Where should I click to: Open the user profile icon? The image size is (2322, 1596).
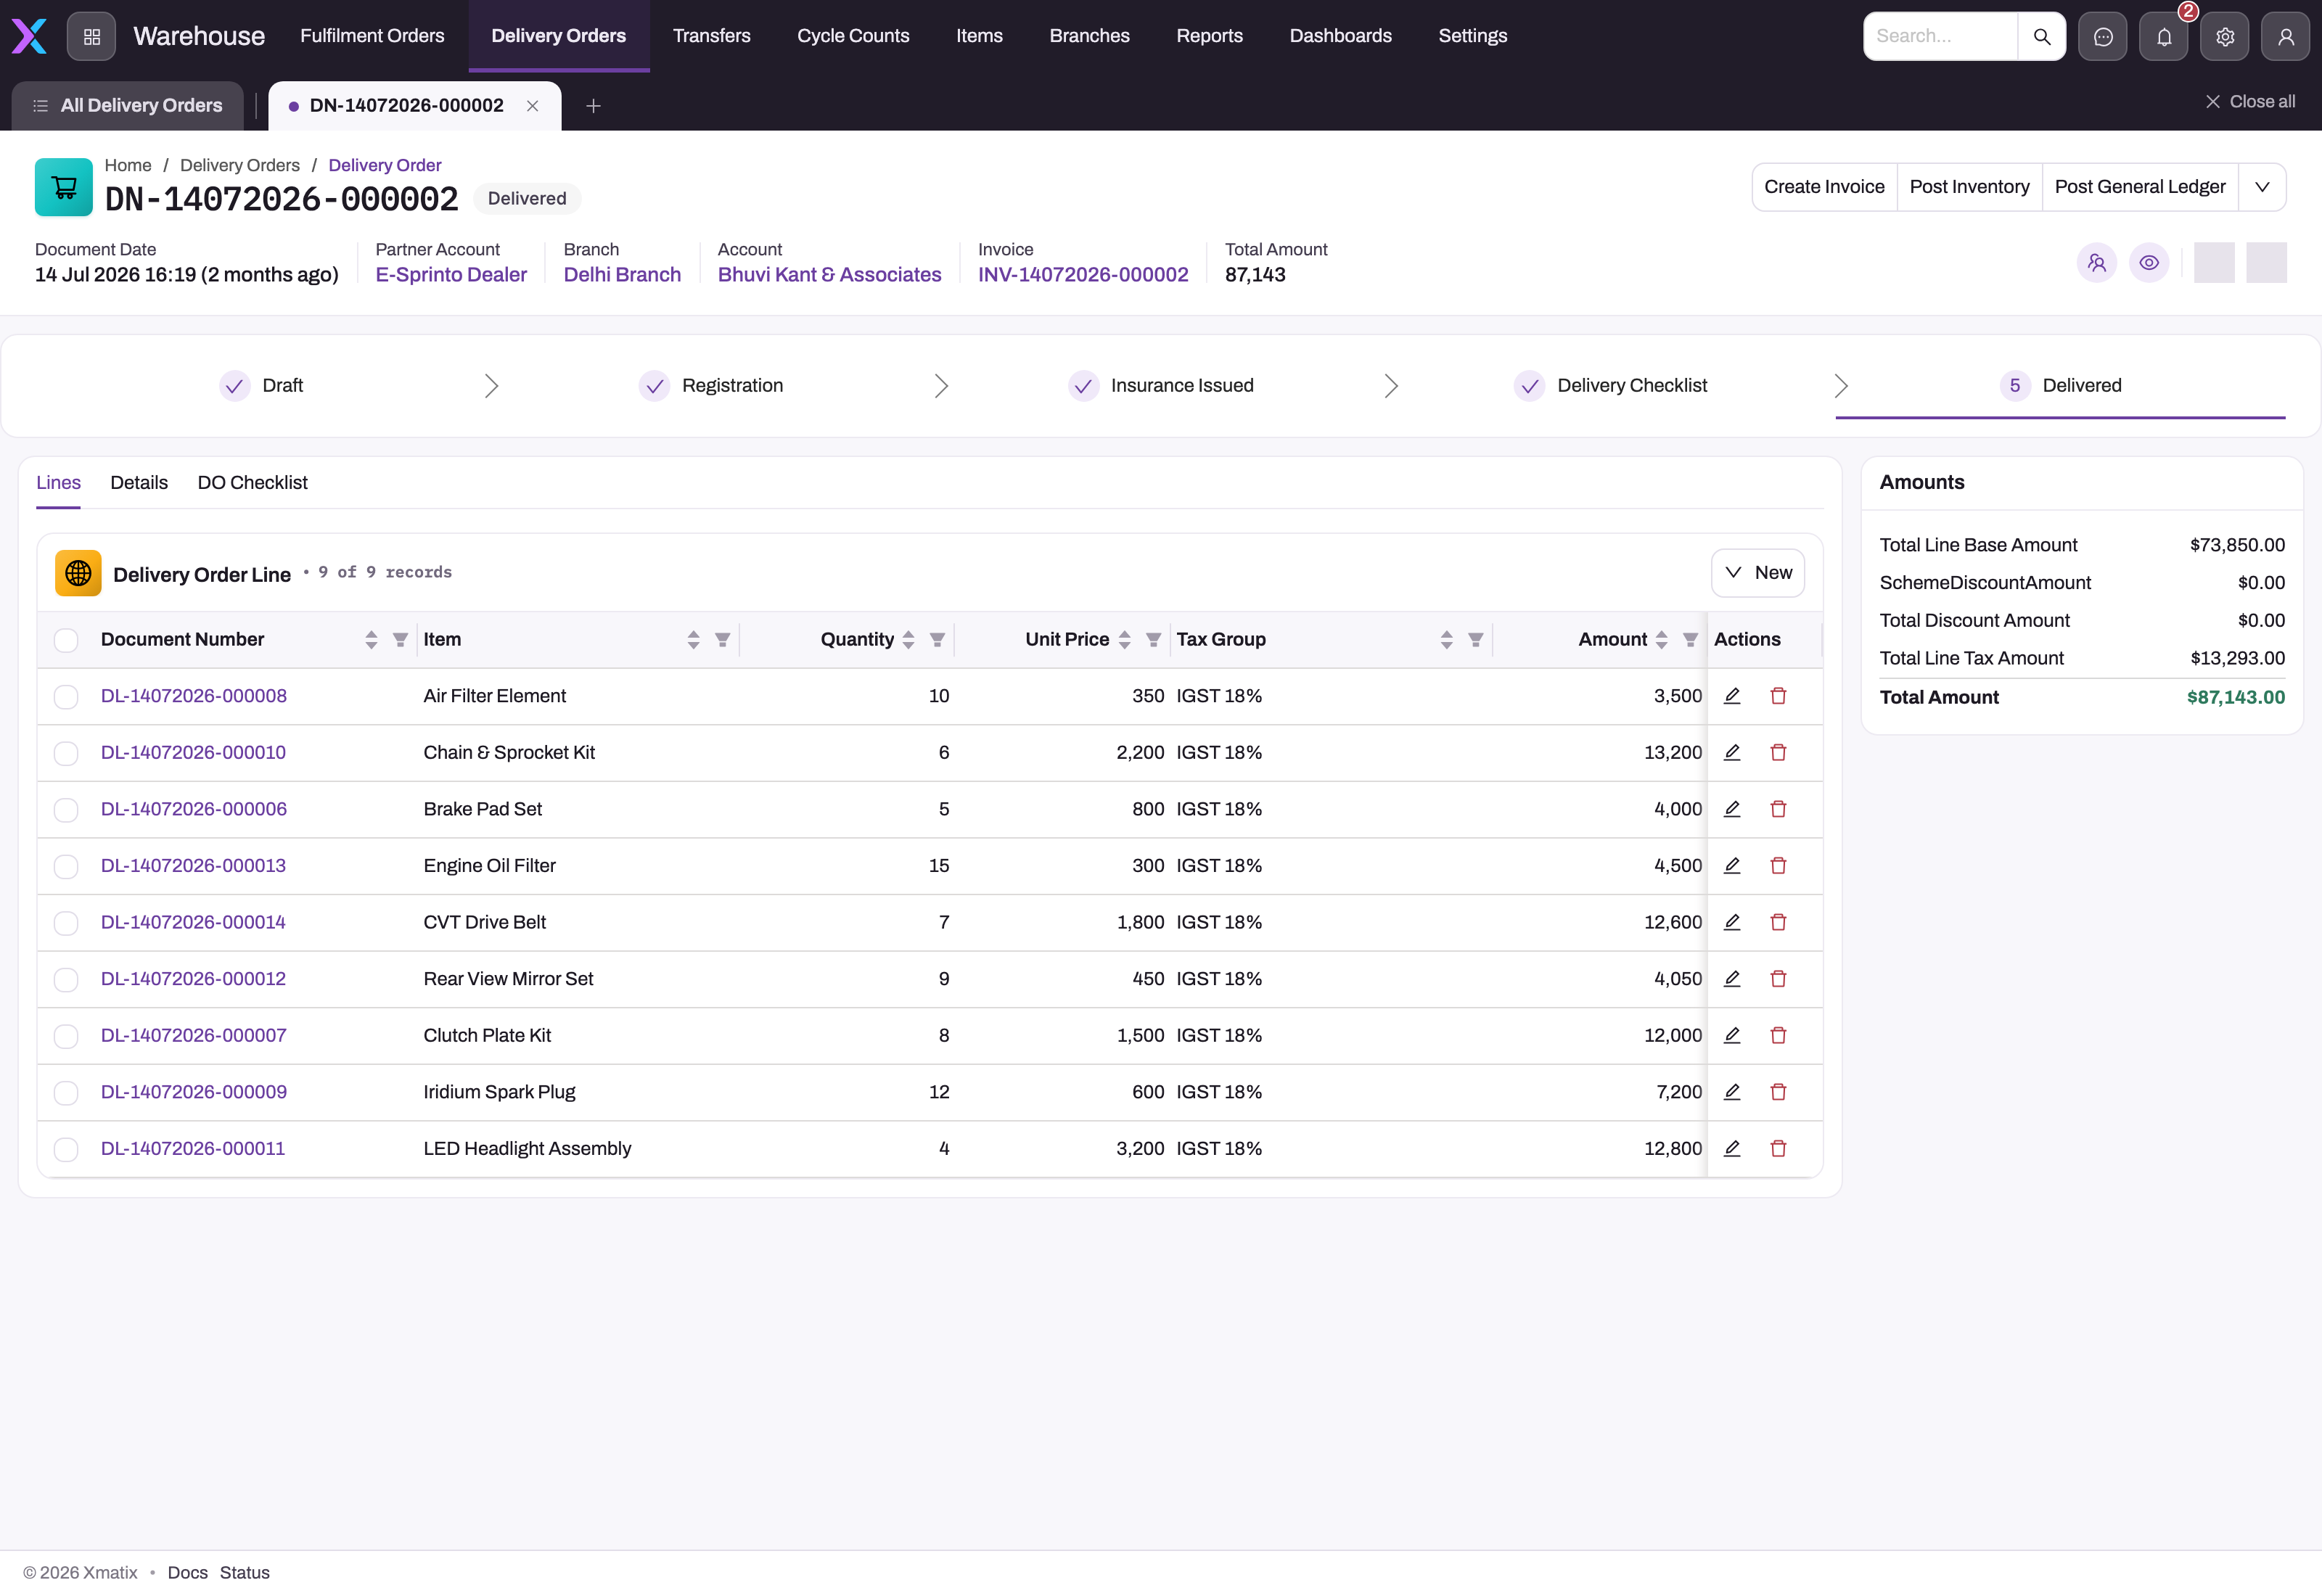(x=2285, y=36)
